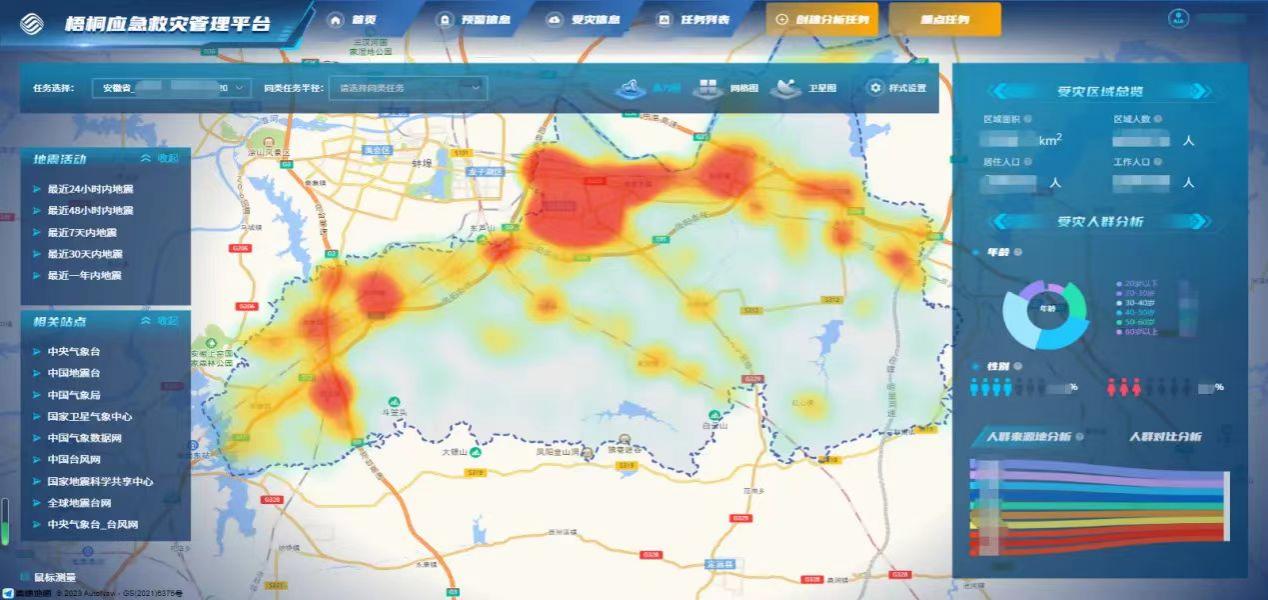
Task: Switch to 网格图 grid map view
Action: [709, 89]
